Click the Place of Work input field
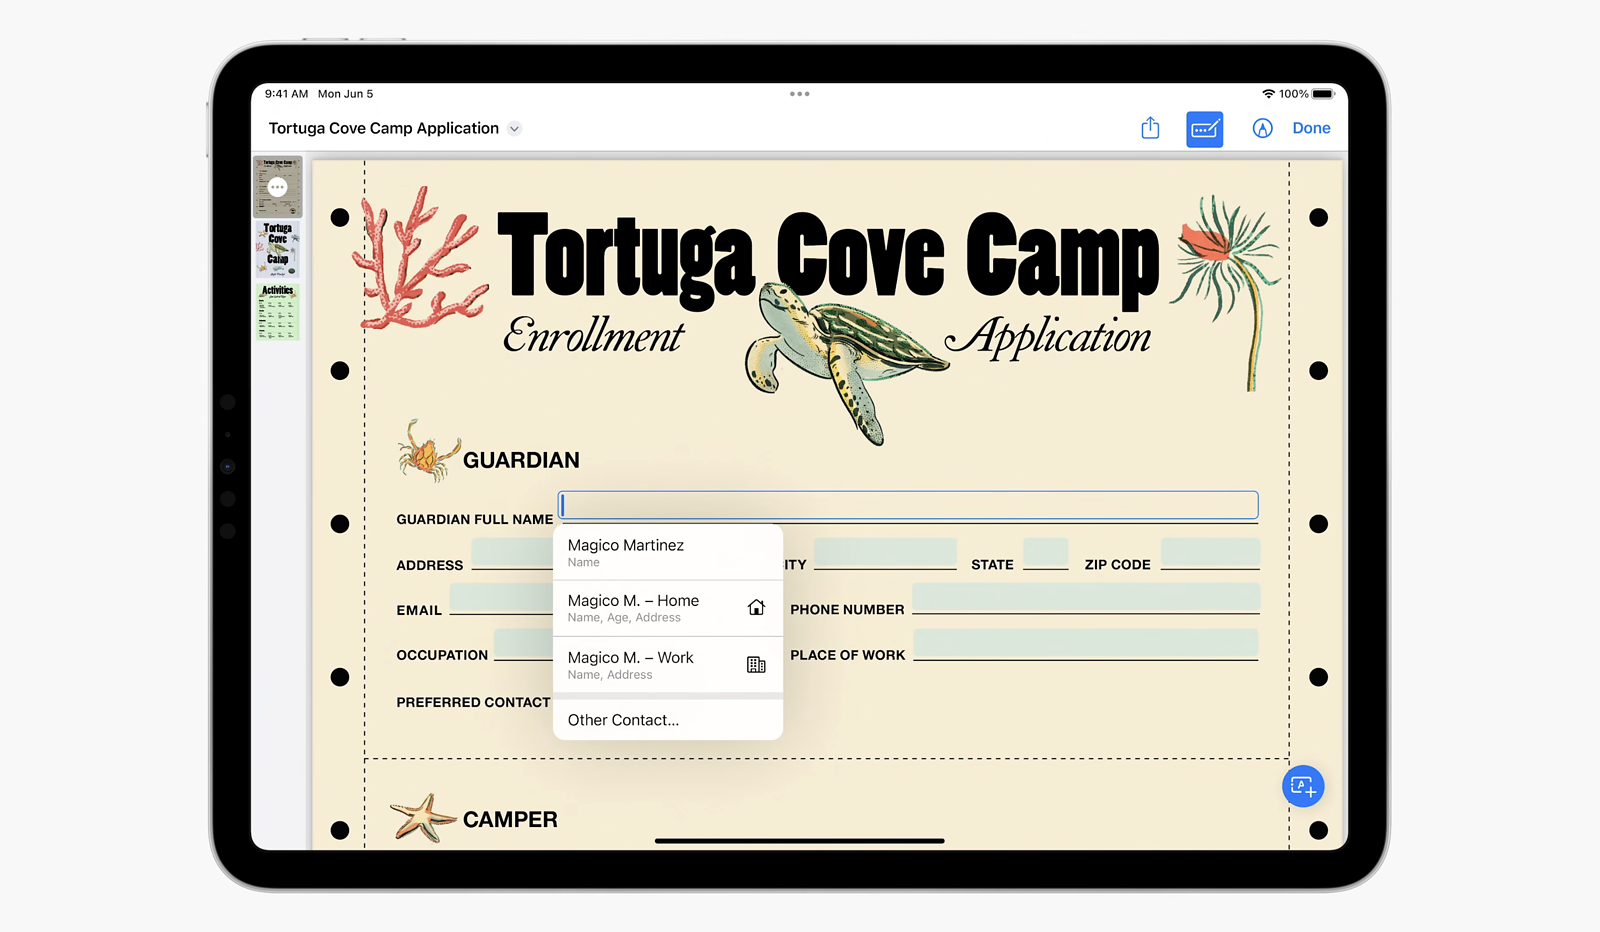 (1086, 644)
